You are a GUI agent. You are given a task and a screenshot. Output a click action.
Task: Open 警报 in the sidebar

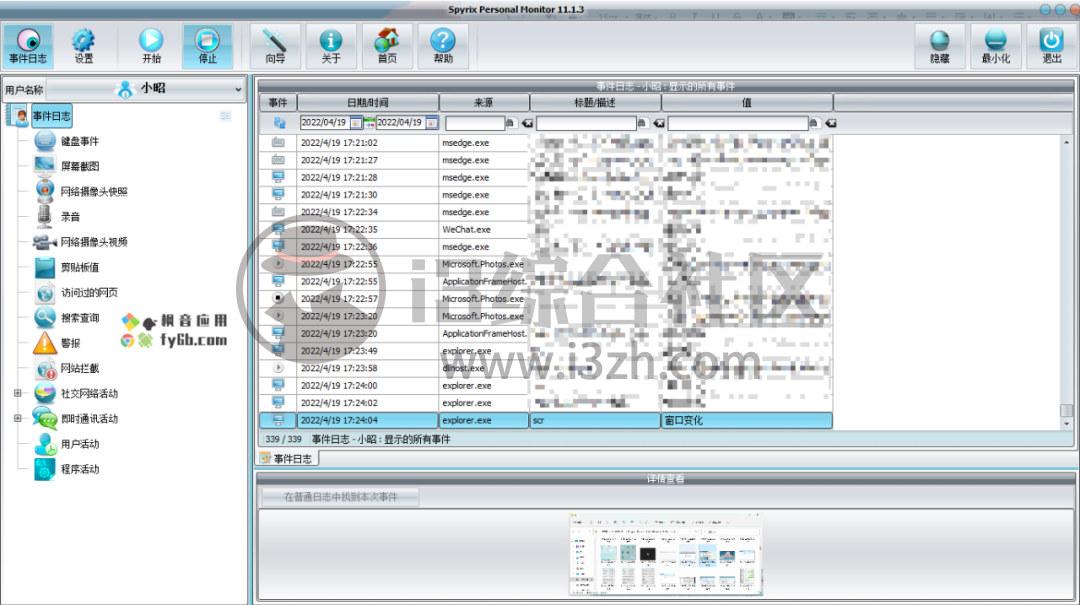[x=70, y=343]
